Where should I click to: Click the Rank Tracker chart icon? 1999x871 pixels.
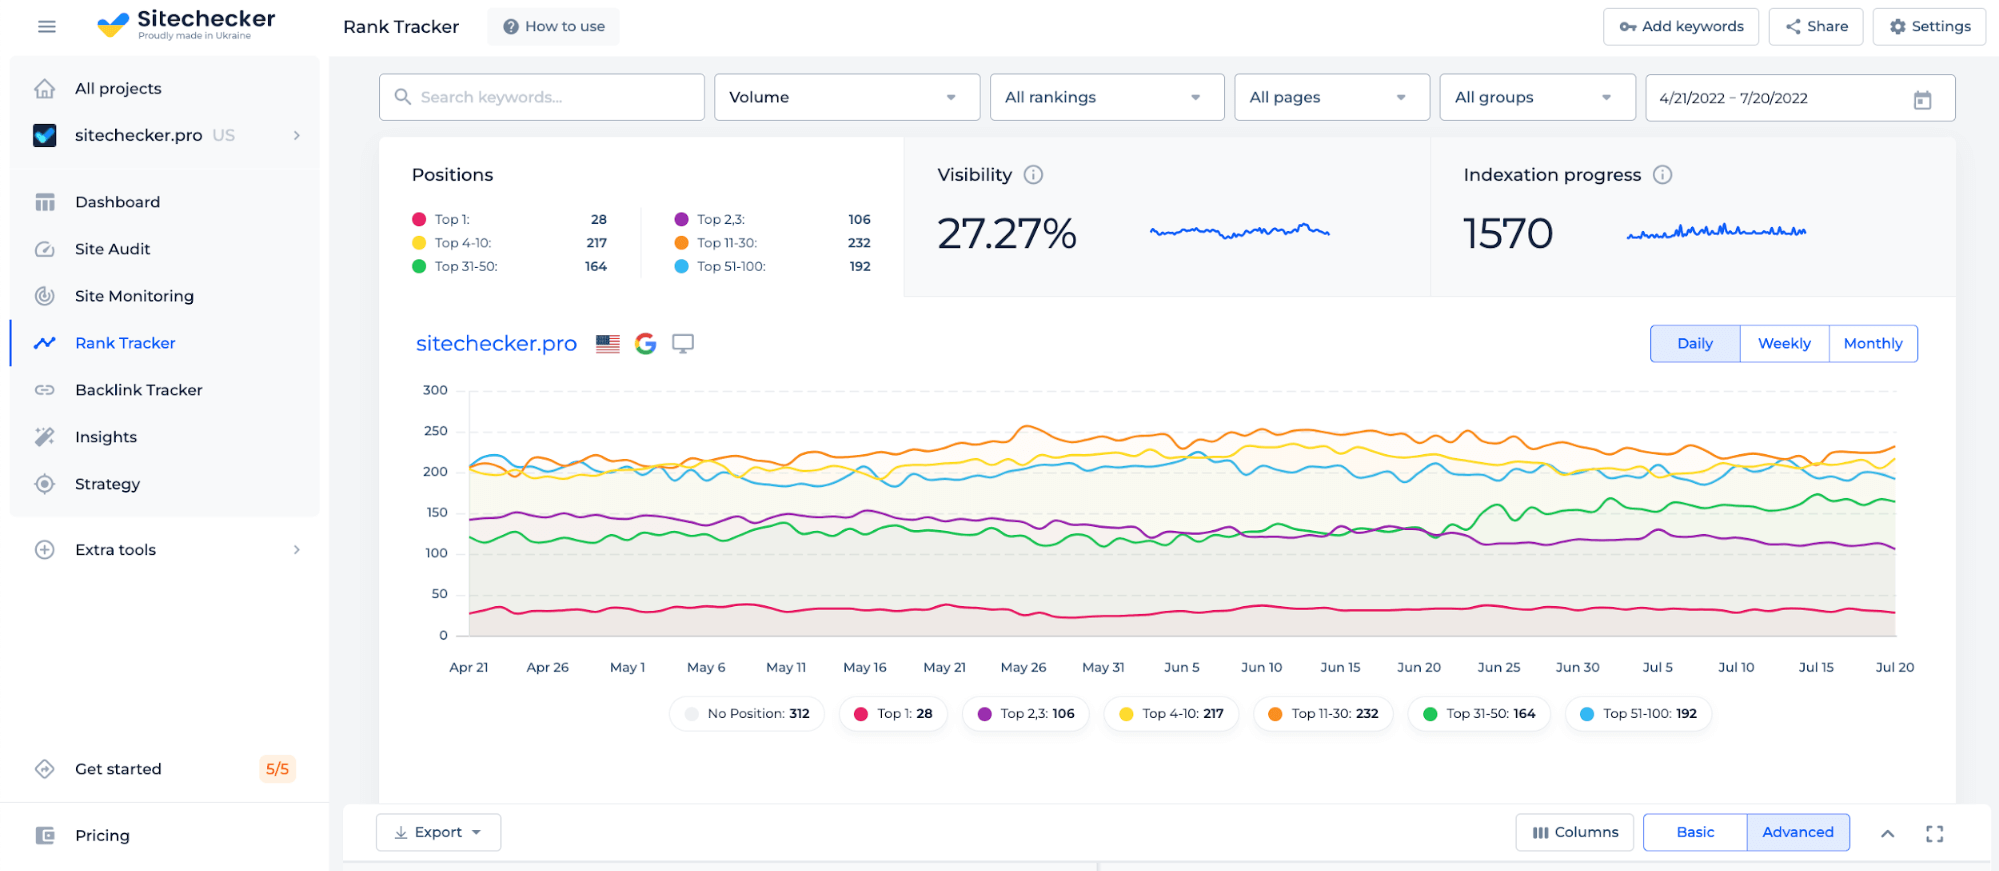tap(45, 343)
